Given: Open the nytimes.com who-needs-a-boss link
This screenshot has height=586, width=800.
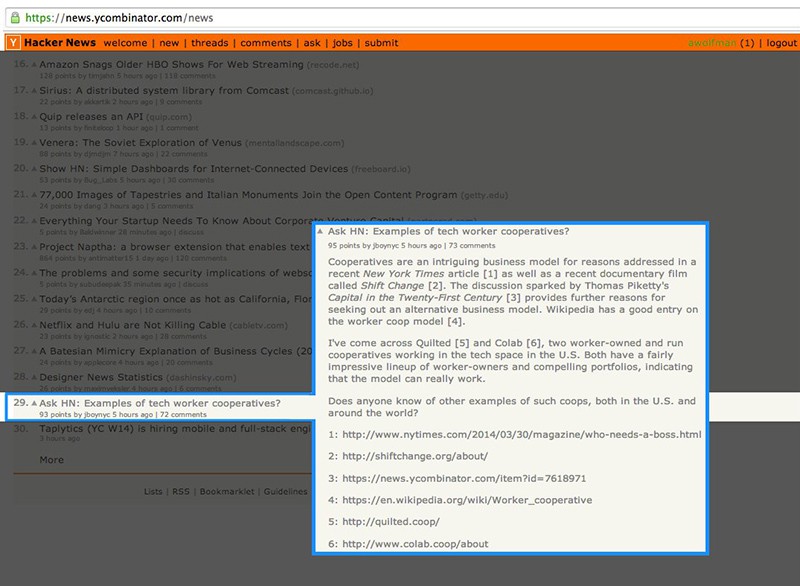Looking at the screenshot, I should coord(521,435).
